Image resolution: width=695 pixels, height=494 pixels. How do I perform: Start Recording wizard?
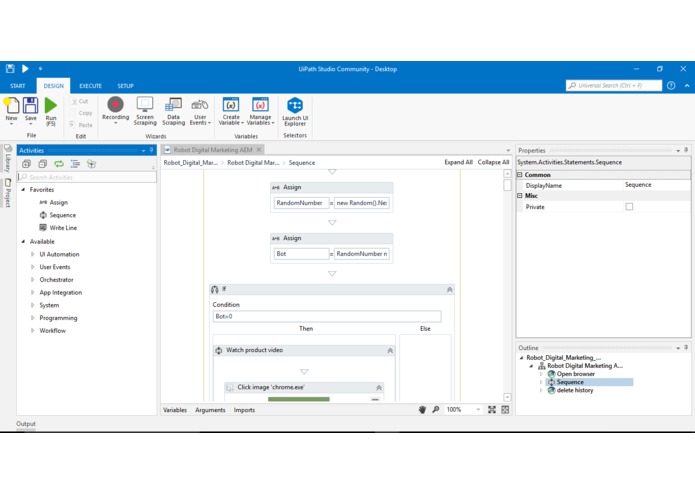115,110
